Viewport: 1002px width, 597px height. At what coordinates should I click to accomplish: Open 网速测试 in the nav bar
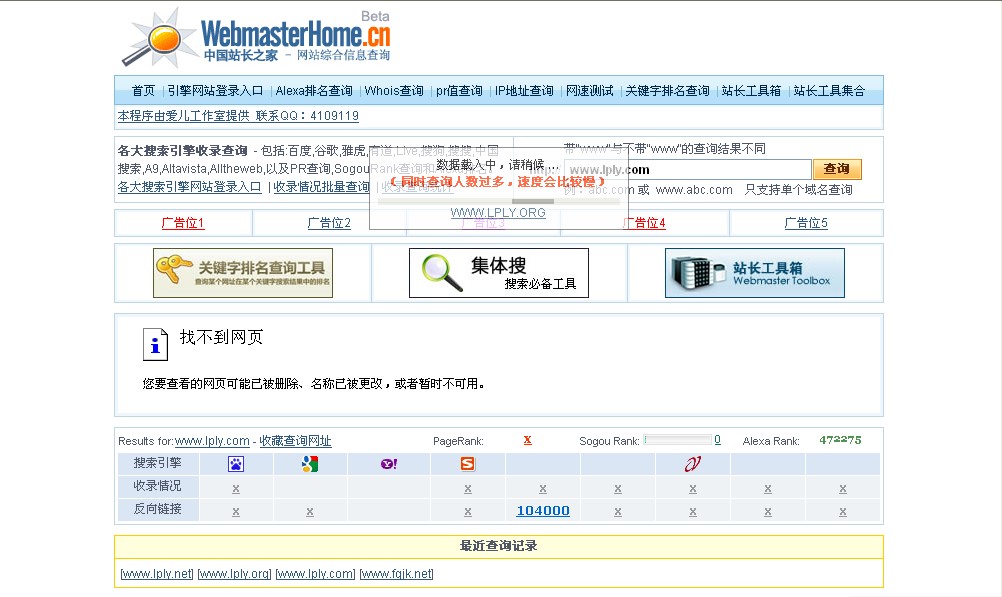(x=589, y=91)
